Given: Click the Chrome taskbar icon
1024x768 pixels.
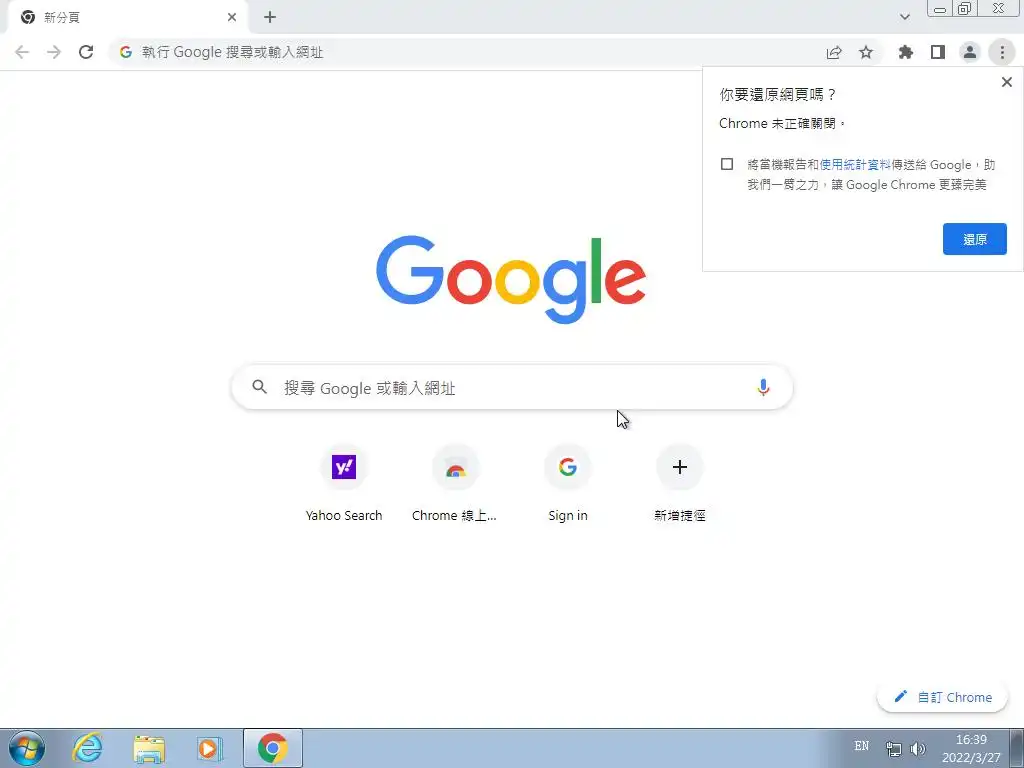Looking at the screenshot, I should click(273, 748).
